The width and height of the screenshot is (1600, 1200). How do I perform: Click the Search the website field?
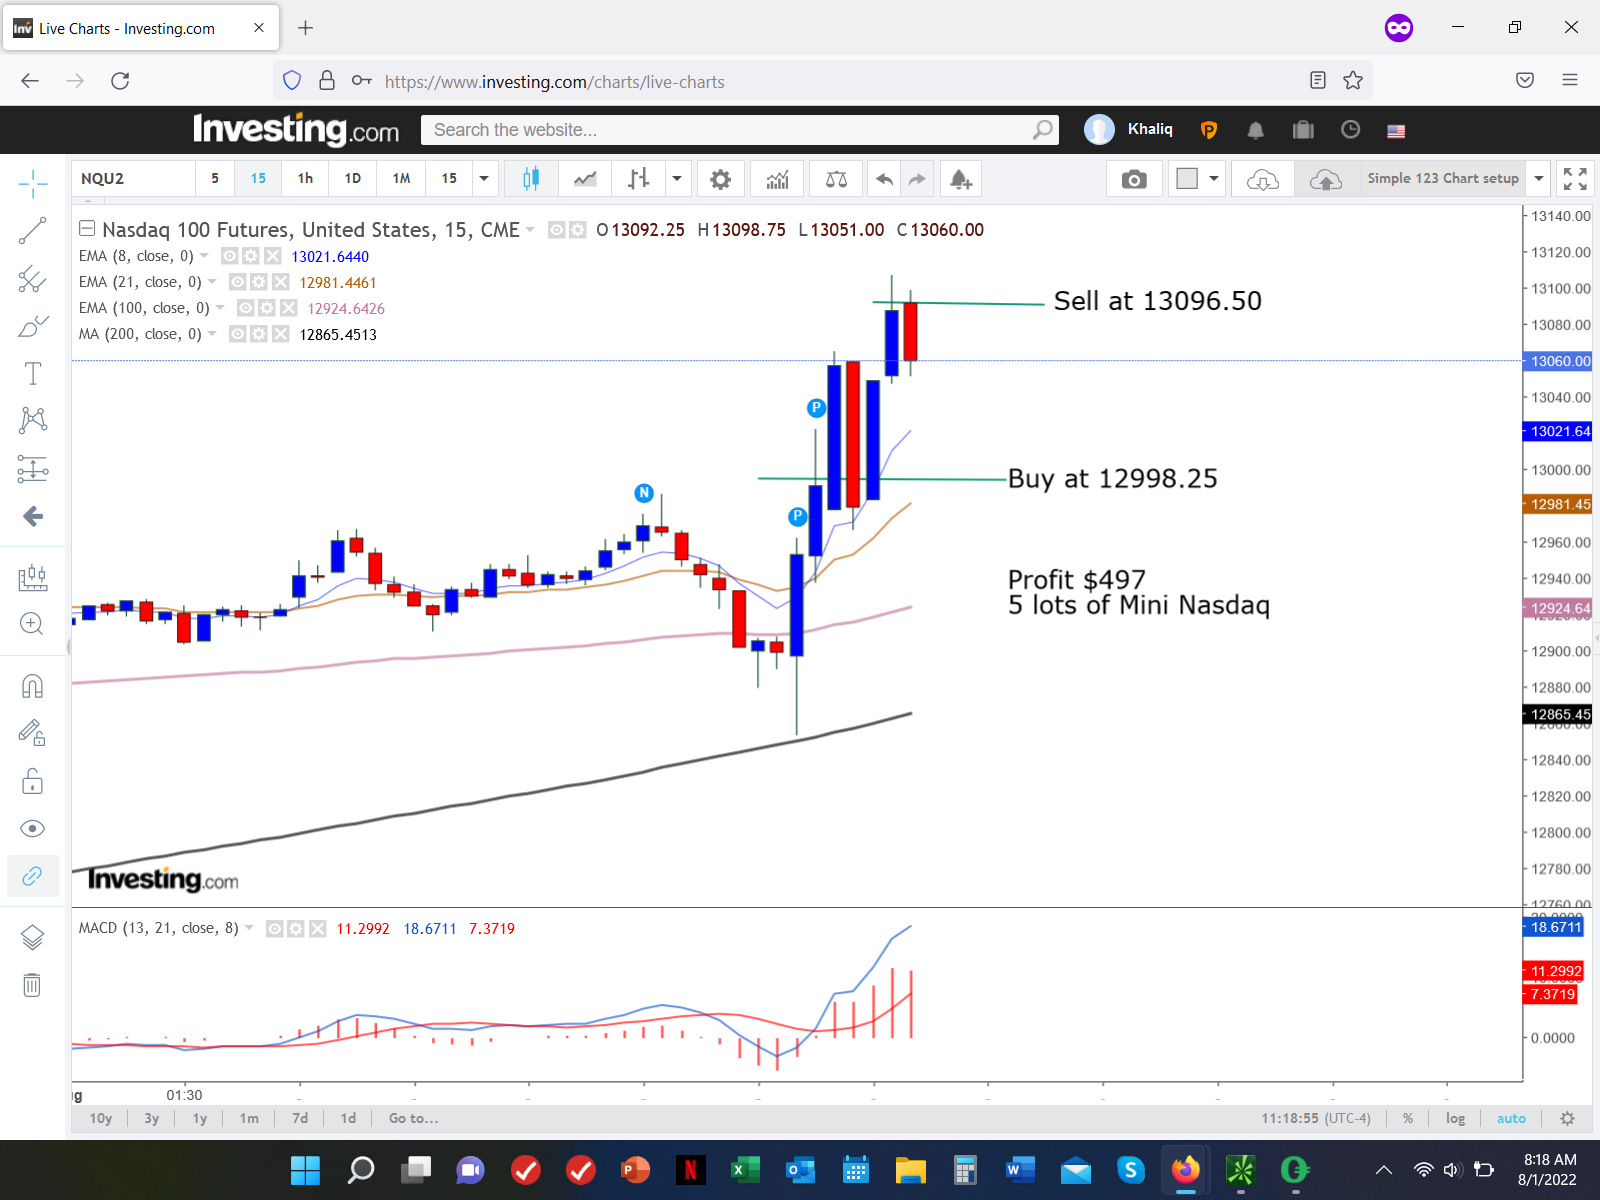click(x=740, y=130)
